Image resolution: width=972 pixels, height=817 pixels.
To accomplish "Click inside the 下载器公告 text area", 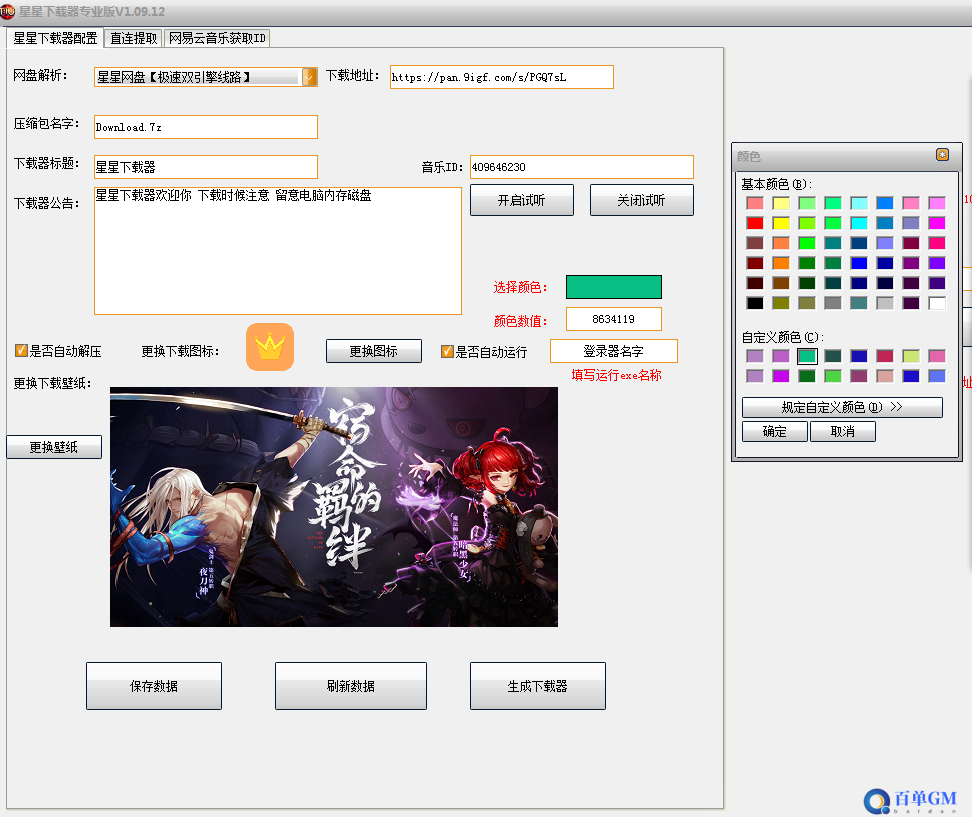I will 278,250.
